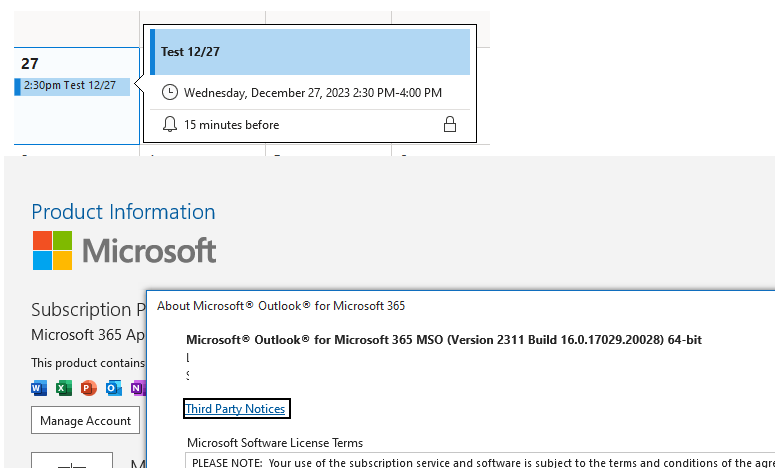Click the OneNote app icon
Image resolution: width=778 pixels, height=475 pixels.
(x=137, y=388)
